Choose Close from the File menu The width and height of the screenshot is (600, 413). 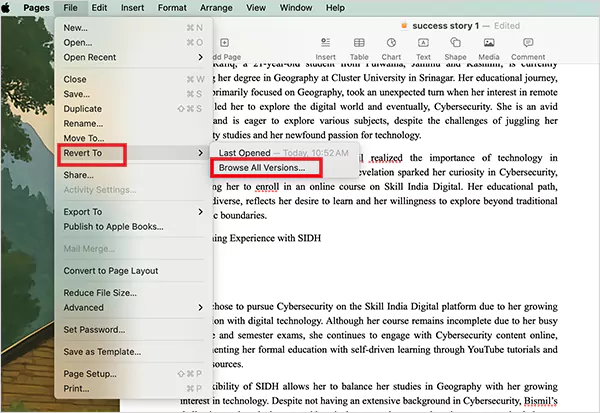pyautogui.click(x=133, y=79)
